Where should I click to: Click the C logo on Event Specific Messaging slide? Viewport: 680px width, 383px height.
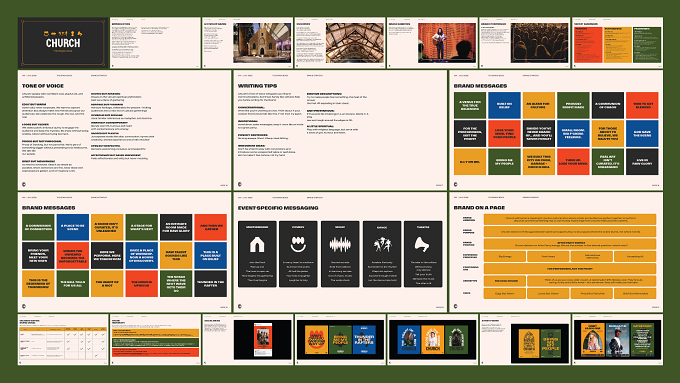(239, 306)
